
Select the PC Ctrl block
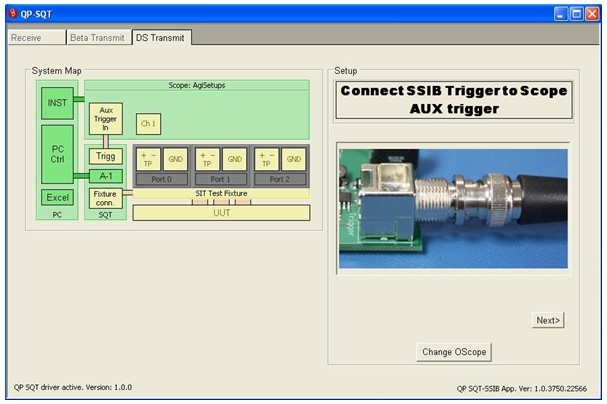pos(57,154)
